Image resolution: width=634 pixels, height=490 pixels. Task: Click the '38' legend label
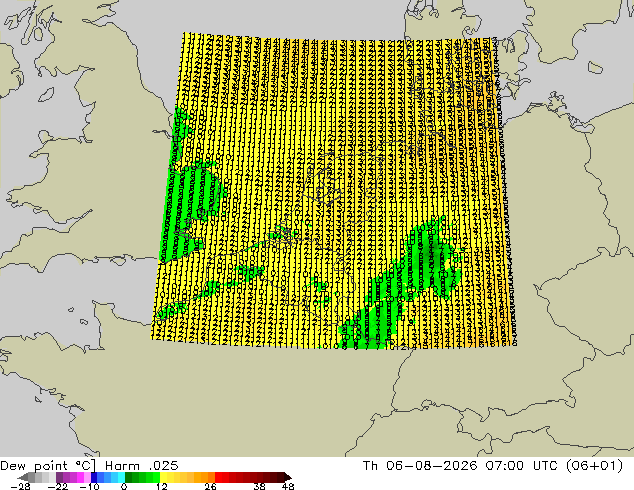click(260, 486)
